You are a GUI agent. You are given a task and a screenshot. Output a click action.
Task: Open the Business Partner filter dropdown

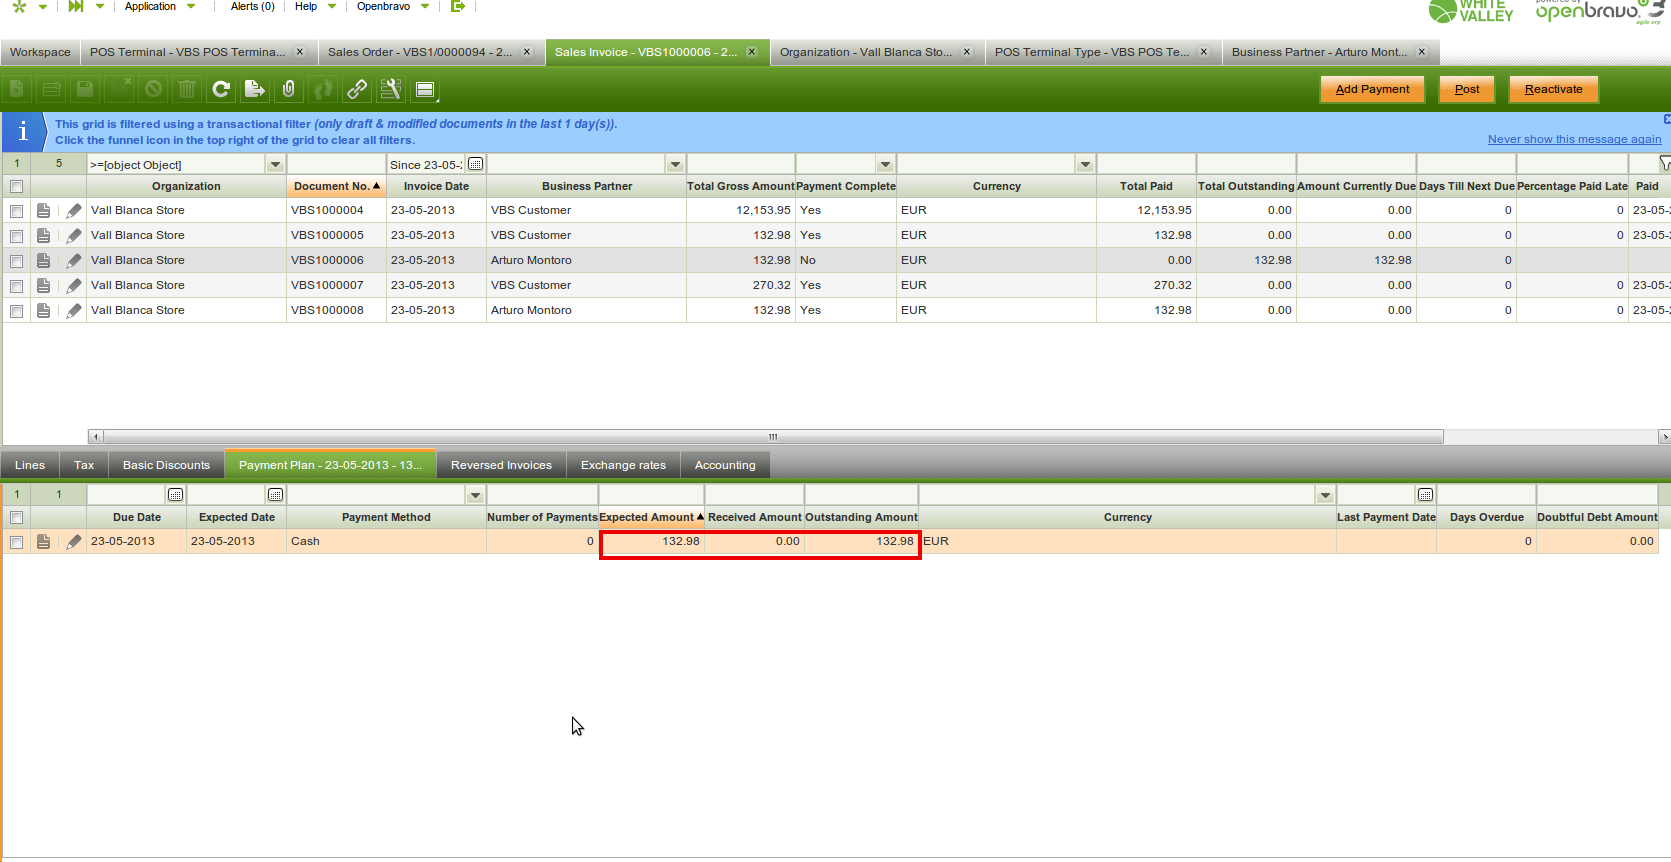point(675,165)
